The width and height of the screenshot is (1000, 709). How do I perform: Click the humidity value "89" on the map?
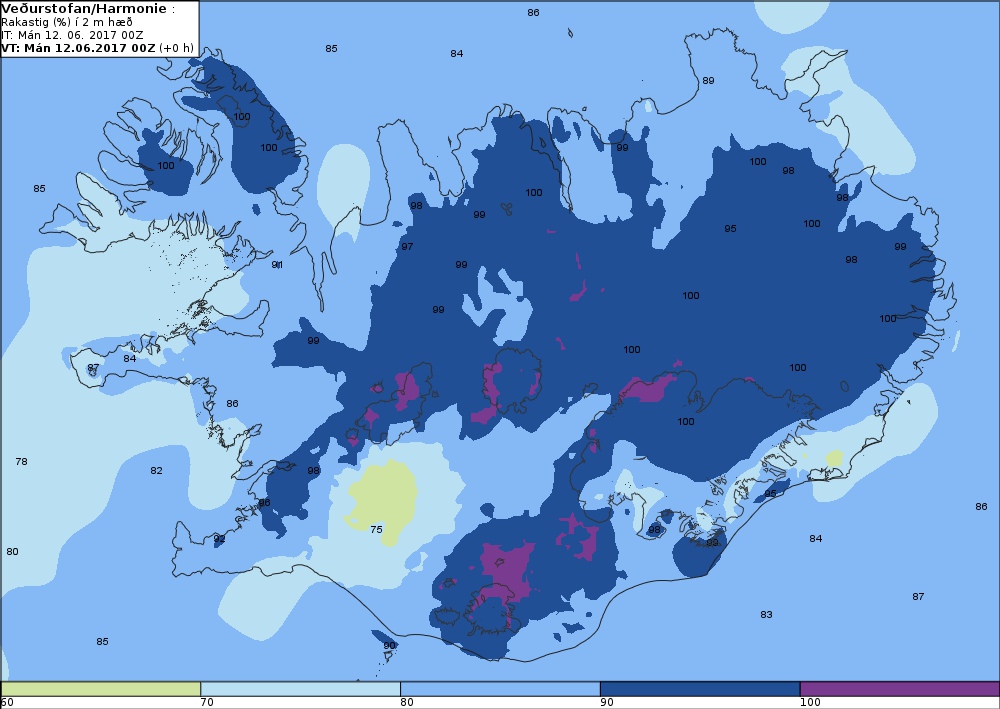[x=708, y=80]
